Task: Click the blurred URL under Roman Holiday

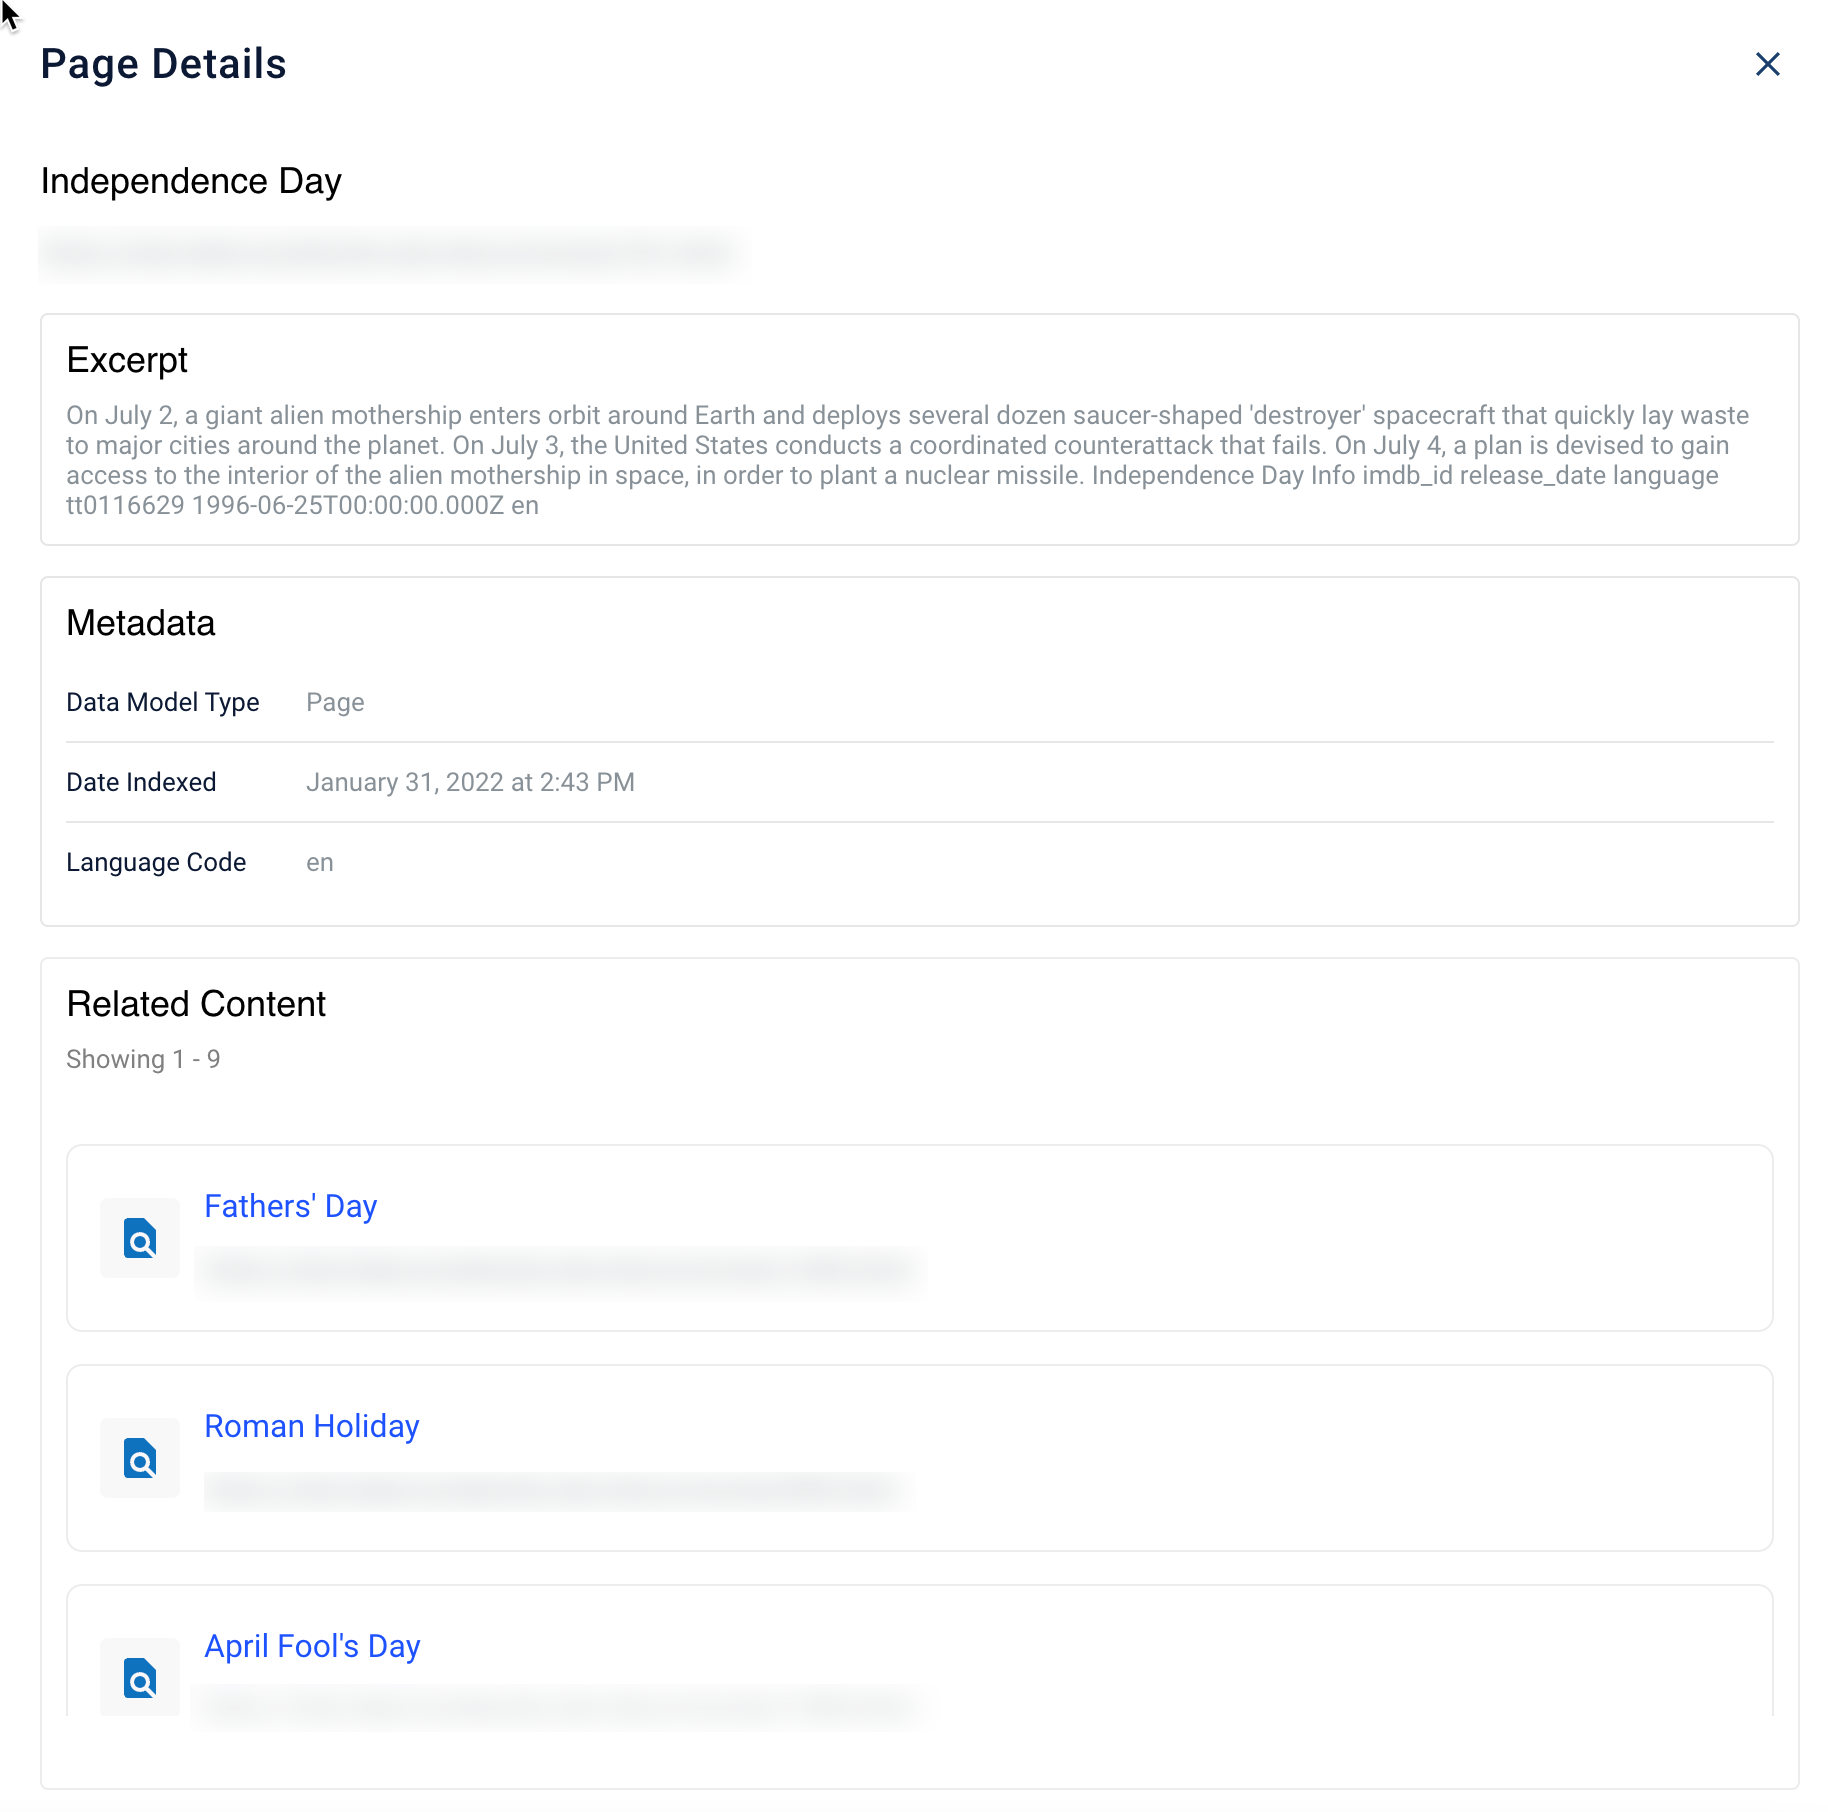Action: [x=556, y=1491]
